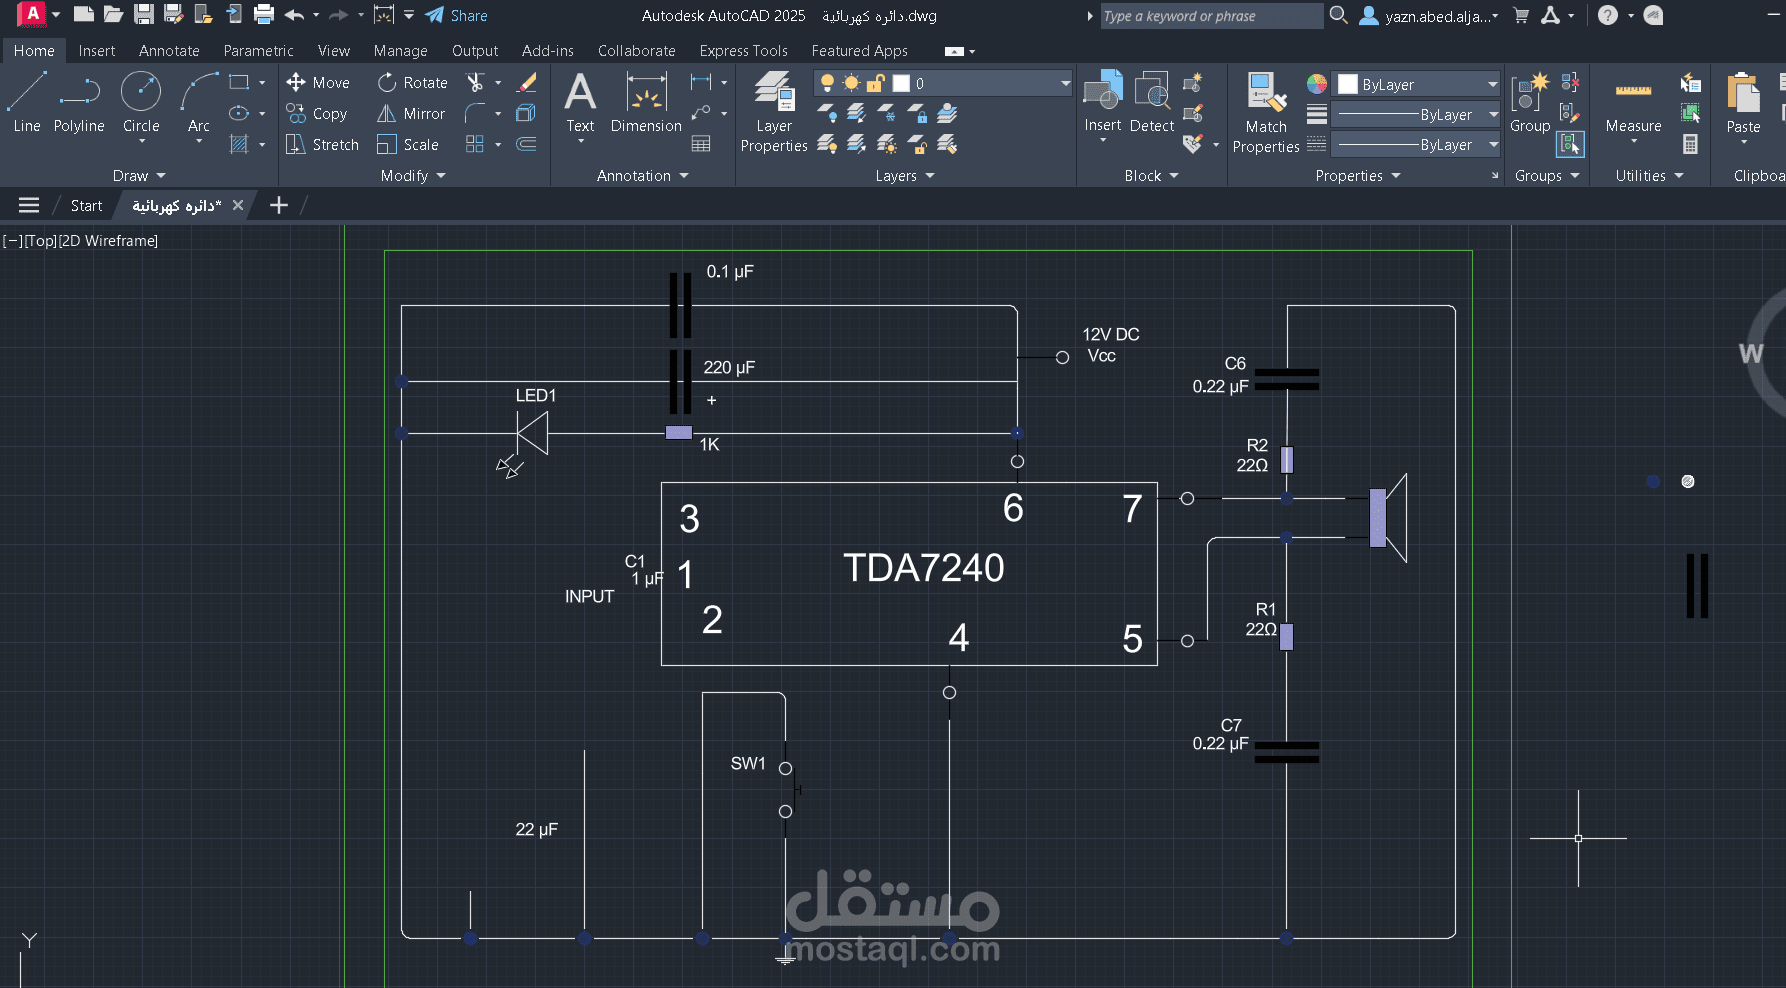Click the Table annotation icon

pos(701,144)
